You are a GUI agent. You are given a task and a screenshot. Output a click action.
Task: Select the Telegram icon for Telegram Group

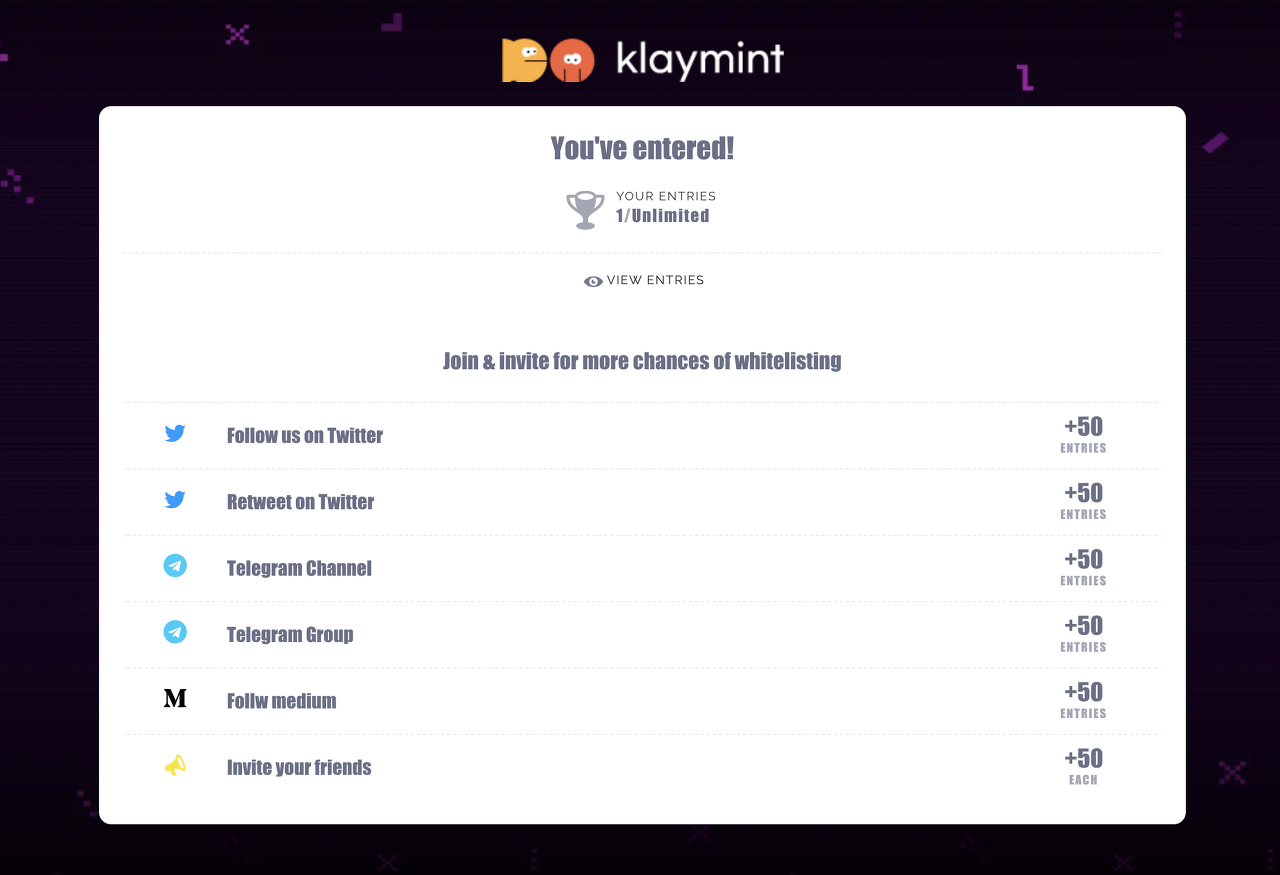(x=175, y=632)
